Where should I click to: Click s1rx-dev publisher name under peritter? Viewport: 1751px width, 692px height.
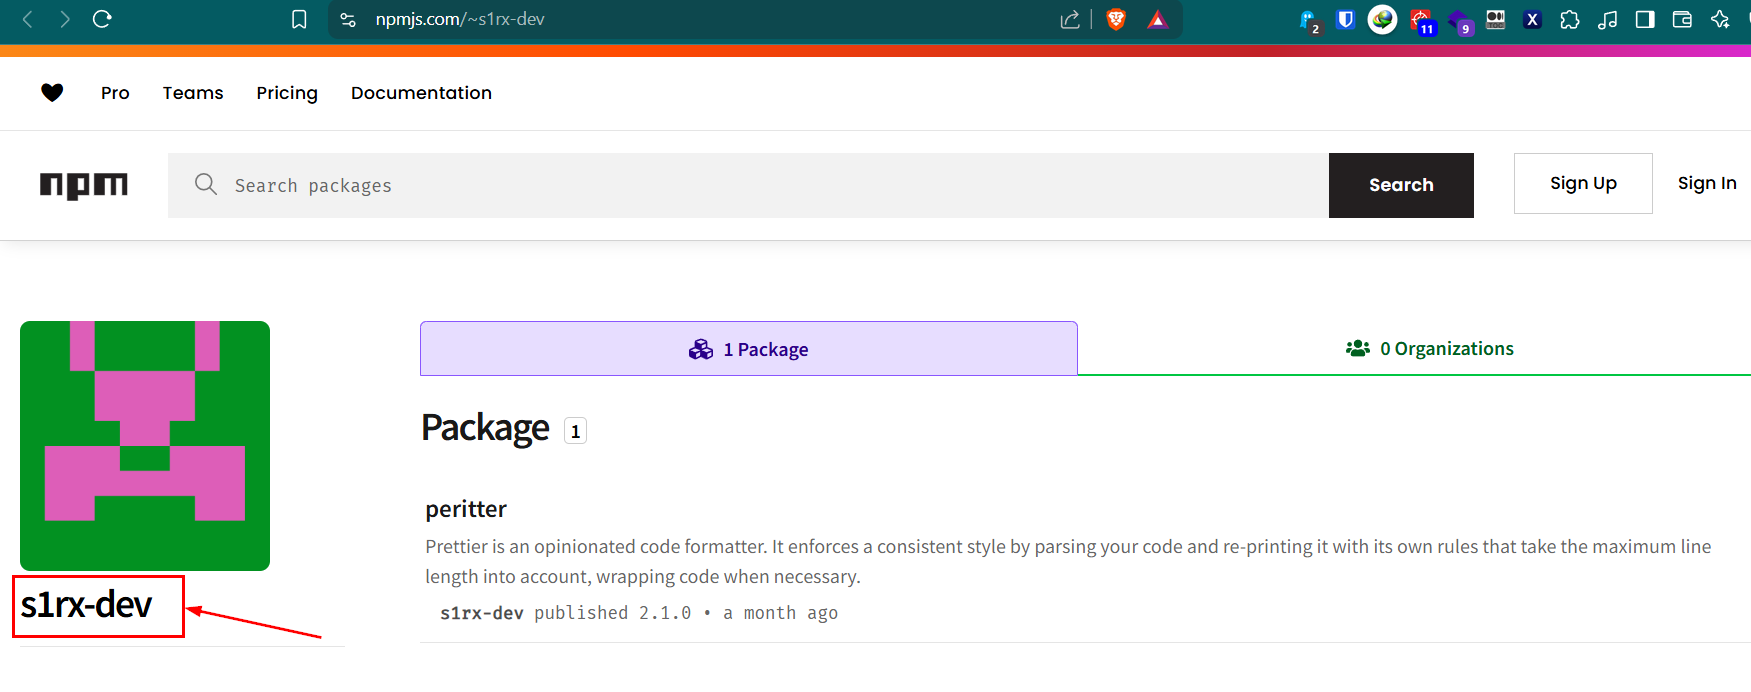coord(482,613)
